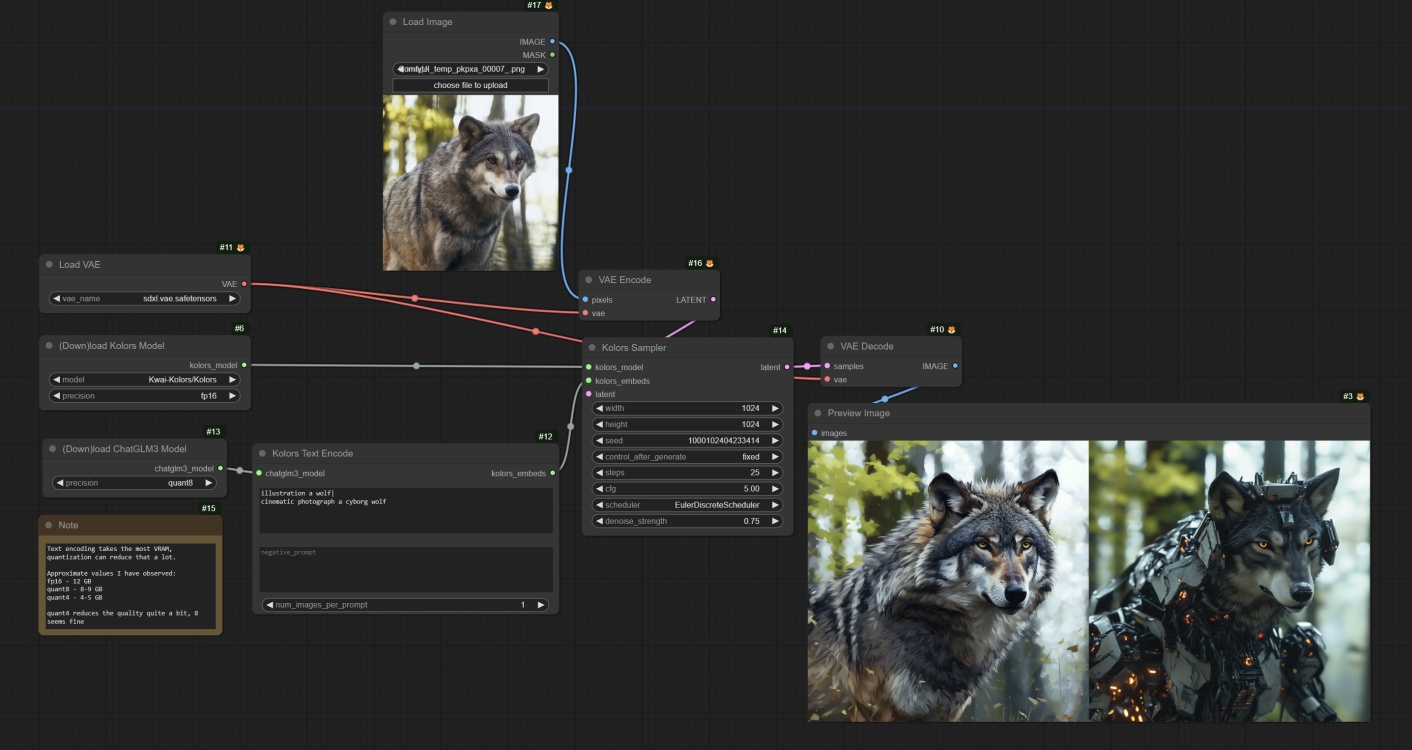The image size is (1412, 750).
Task: Click the fox badge beside #16
Action: coord(709,263)
